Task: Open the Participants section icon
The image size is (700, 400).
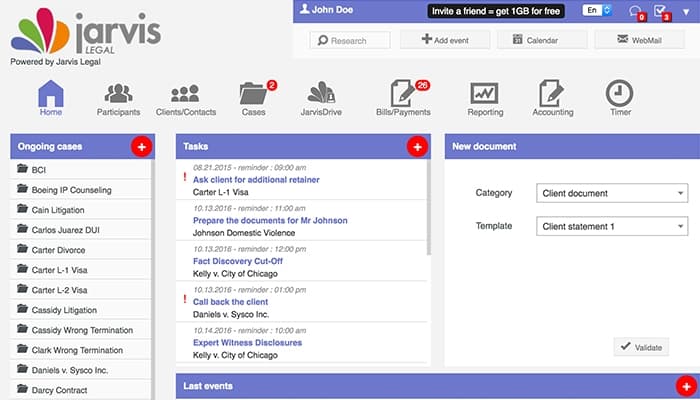Action: pyautogui.click(x=118, y=94)
